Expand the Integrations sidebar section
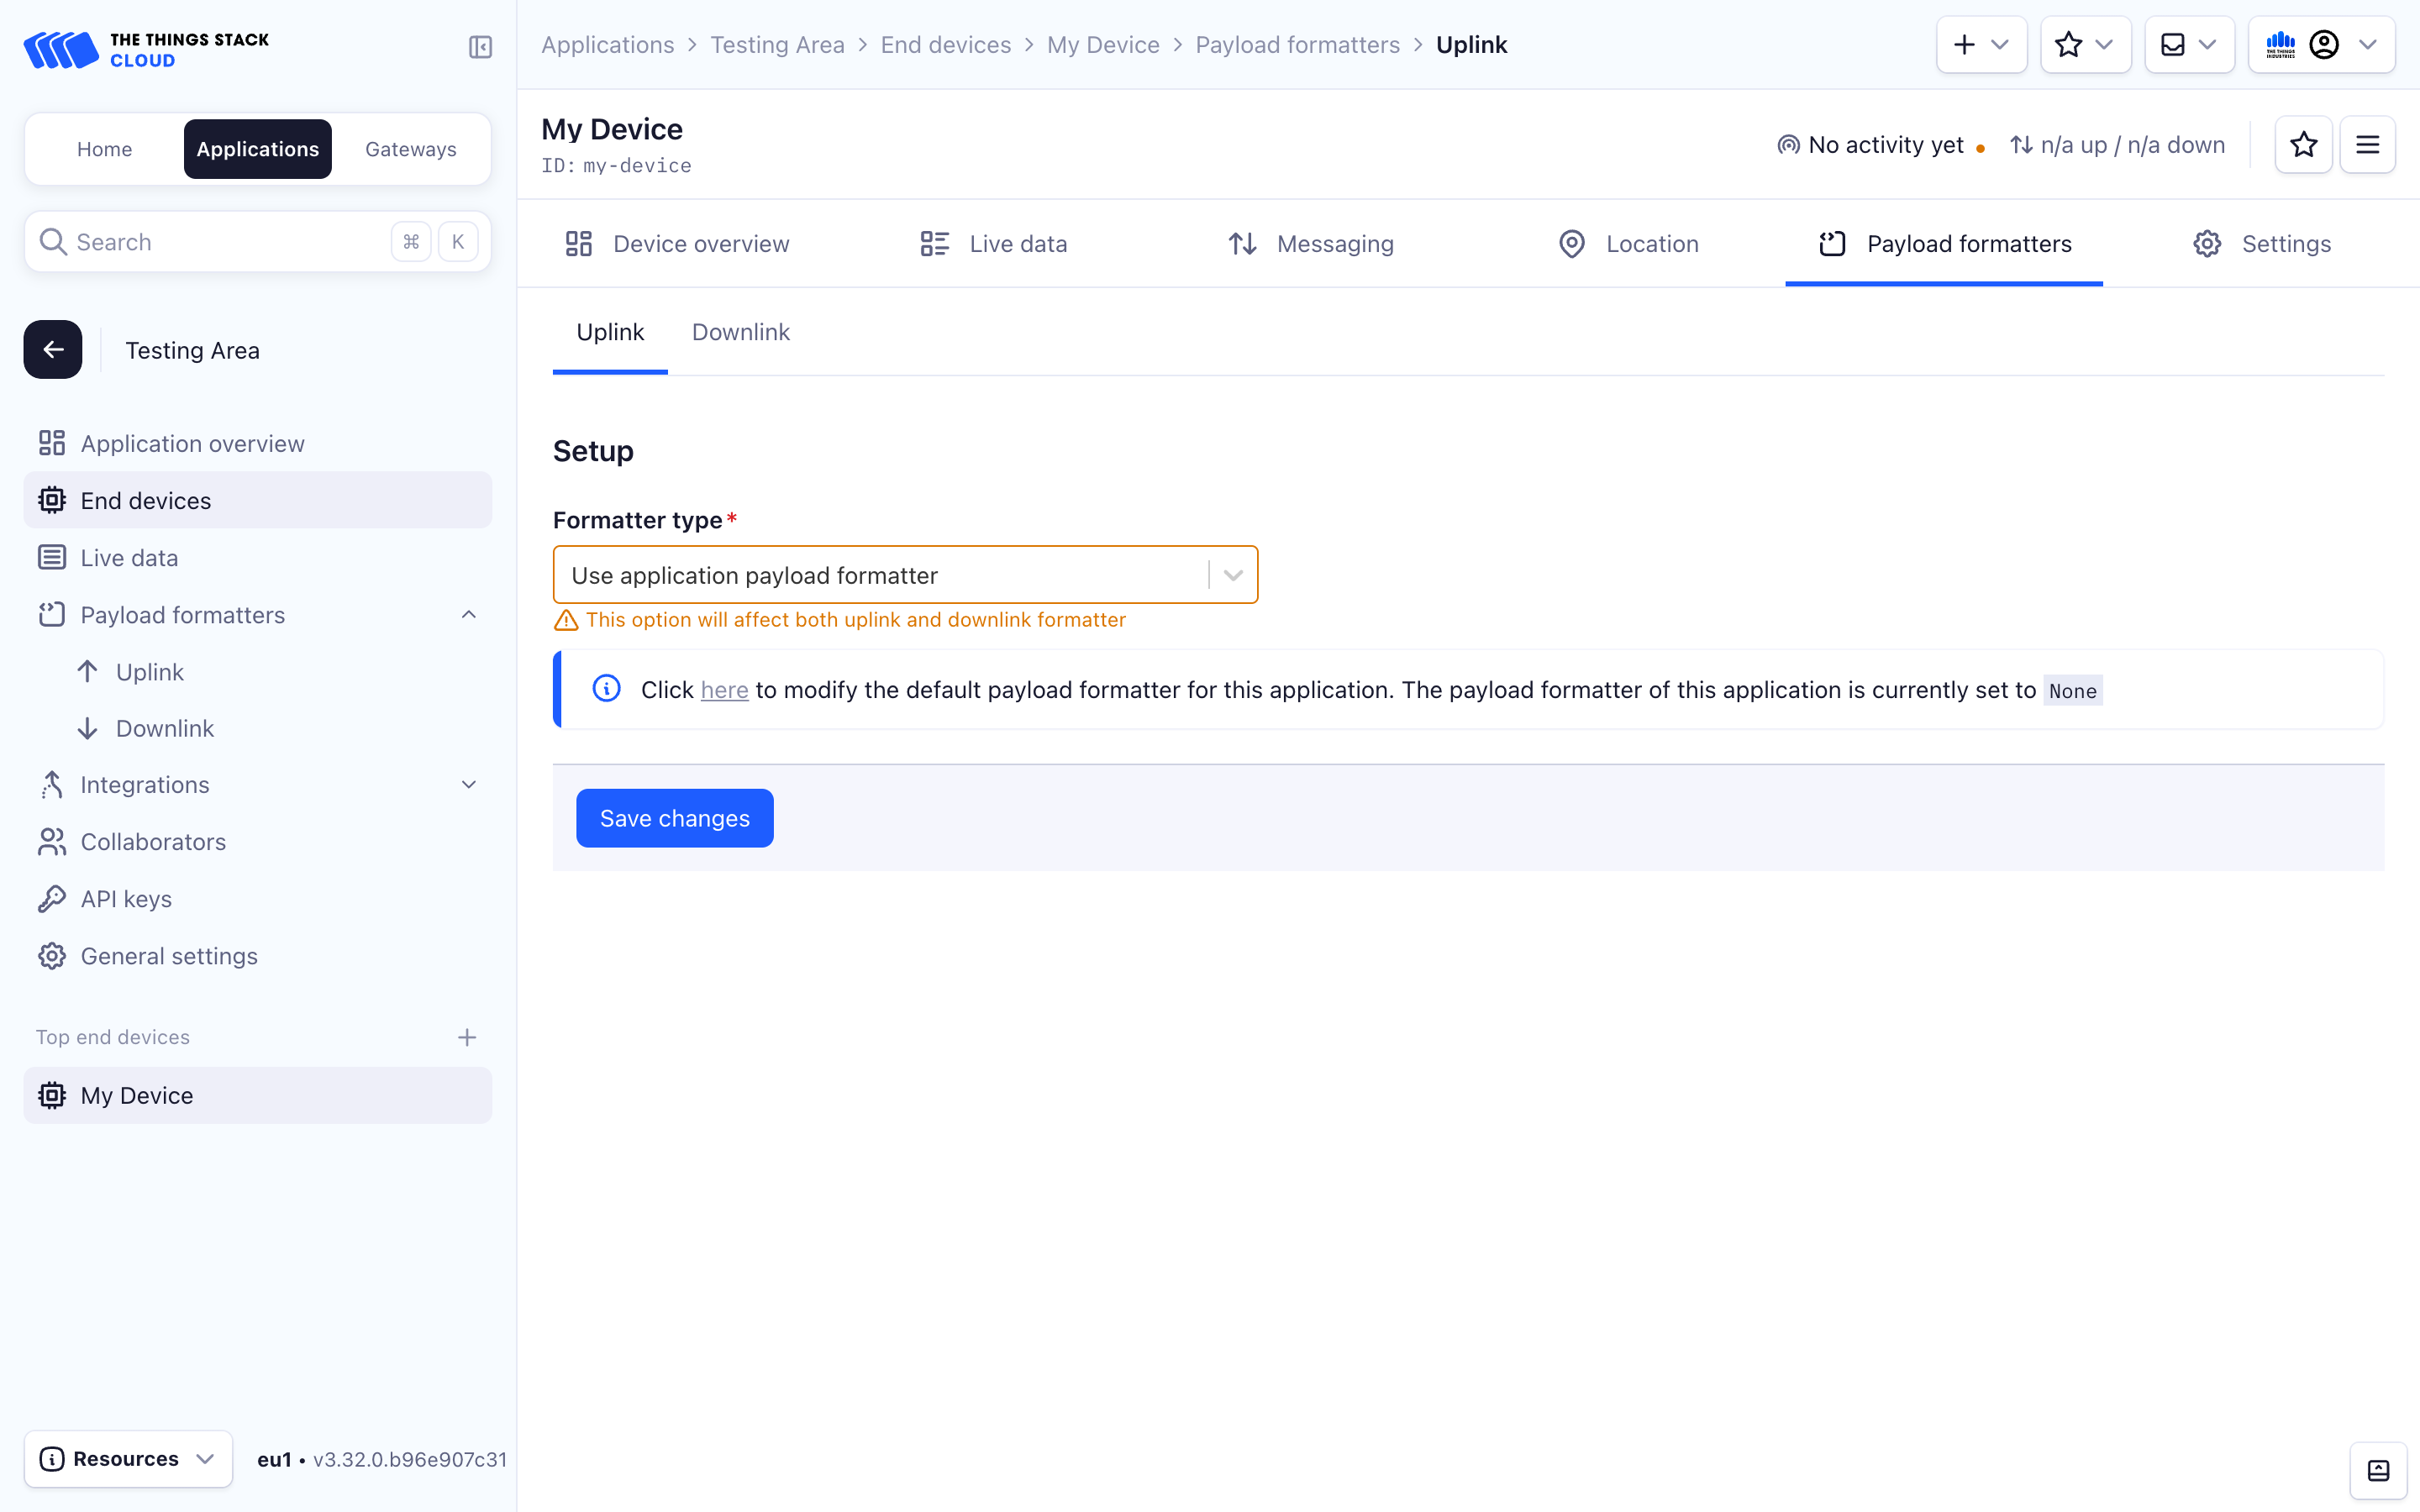Screen dimensions: 2420x1512 468,785
